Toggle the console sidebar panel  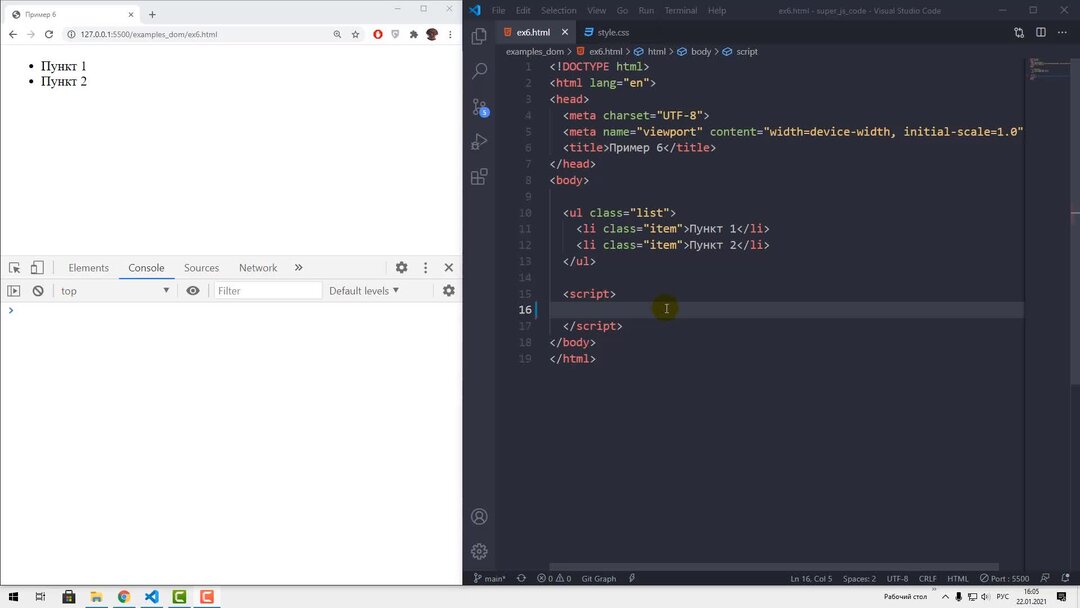click(14, 291)
